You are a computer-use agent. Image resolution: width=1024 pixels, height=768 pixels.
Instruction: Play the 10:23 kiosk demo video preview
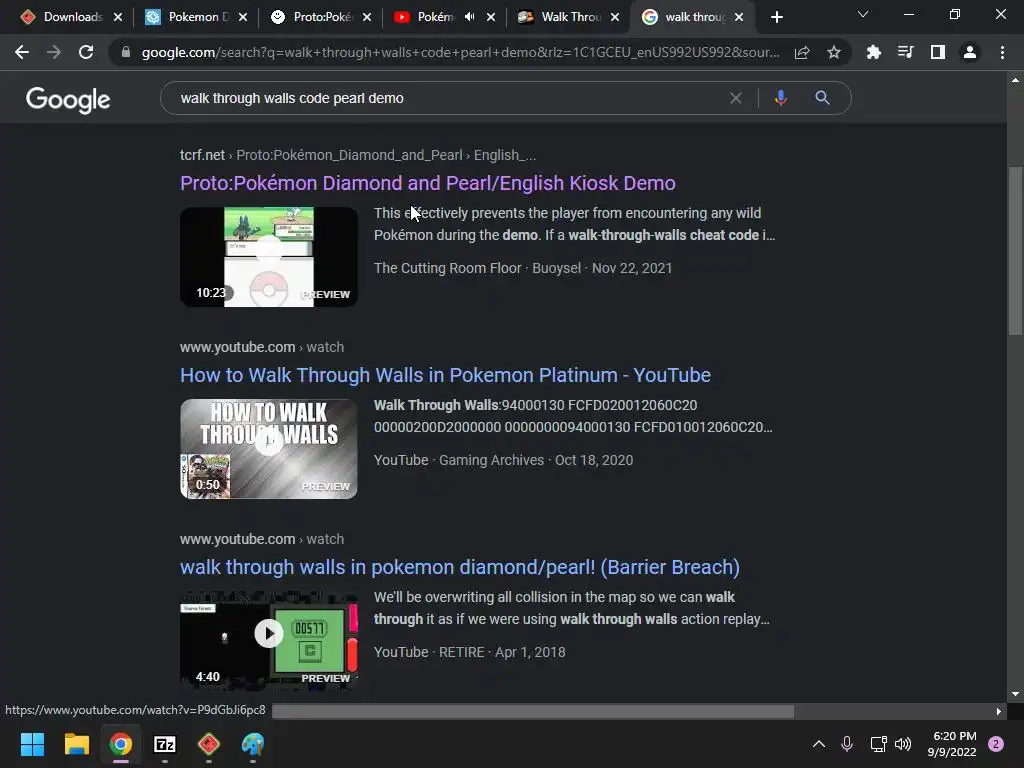click(268, 257)
